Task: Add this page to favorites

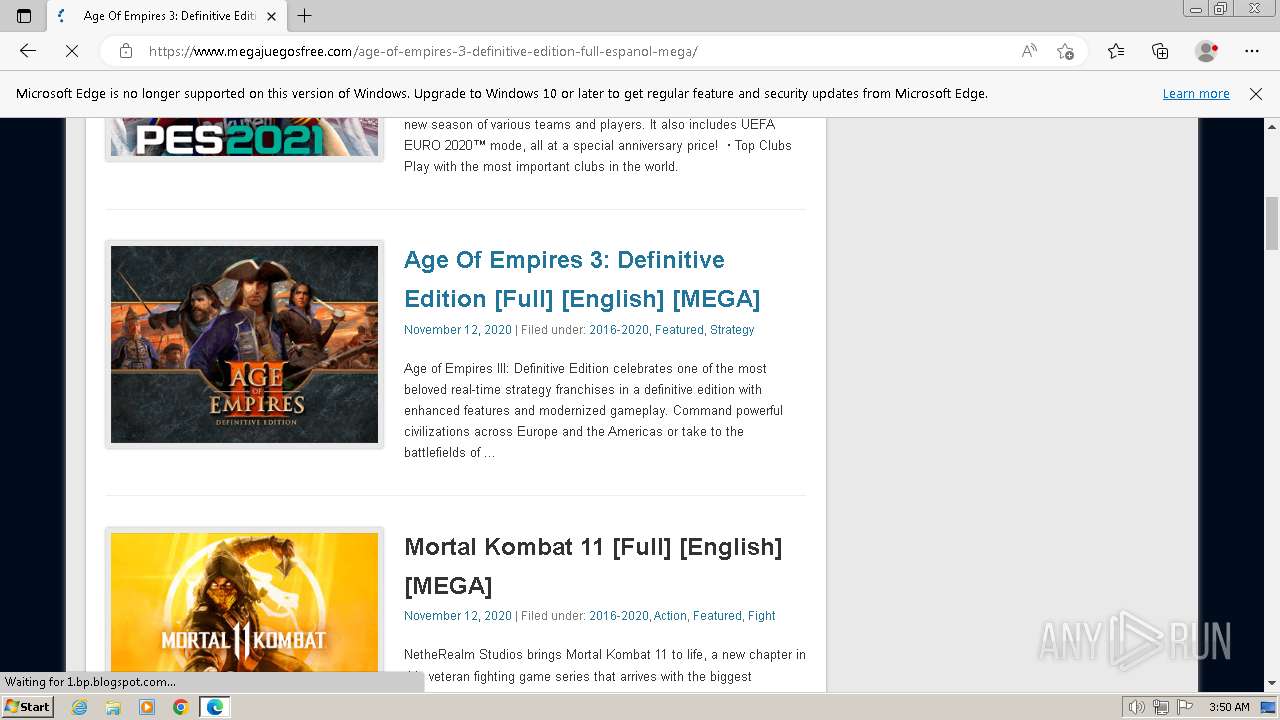Action: tap(1065, 51)
